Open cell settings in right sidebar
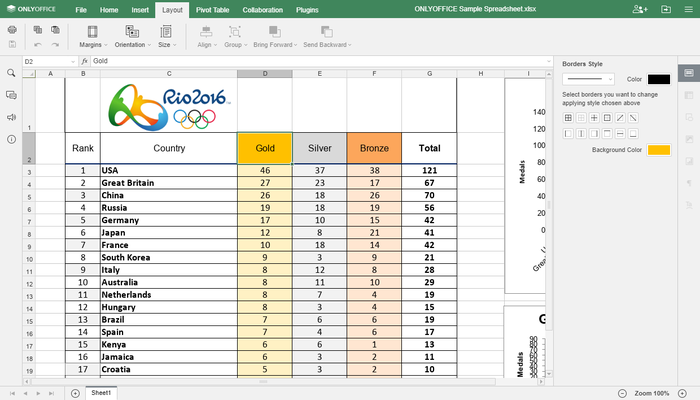700x400 pixels. click(x=689, y=73)
